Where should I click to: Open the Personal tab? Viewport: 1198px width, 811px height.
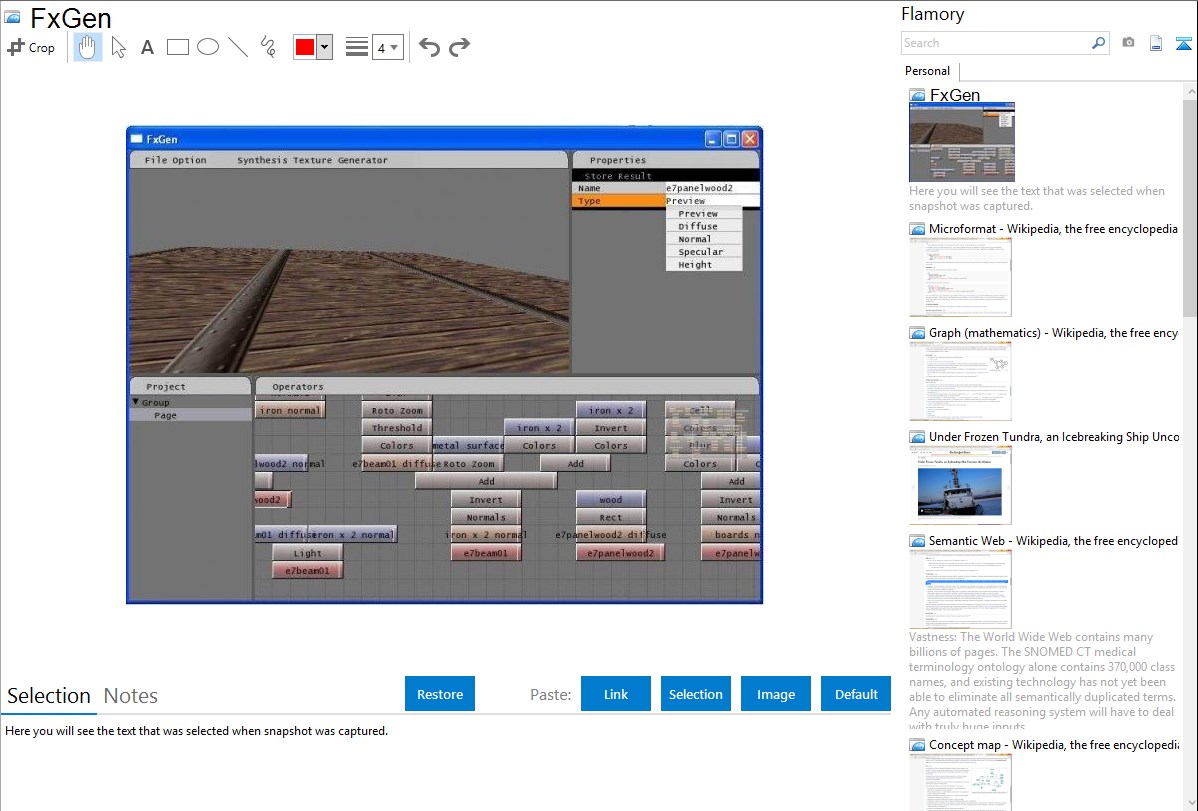pos(928,71)
